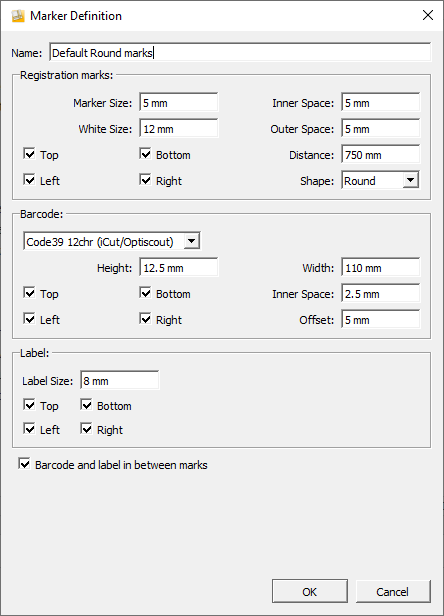Focus the Distance field showing 750 mm
The width and height of the screenshot is (444, 616).
380,154
